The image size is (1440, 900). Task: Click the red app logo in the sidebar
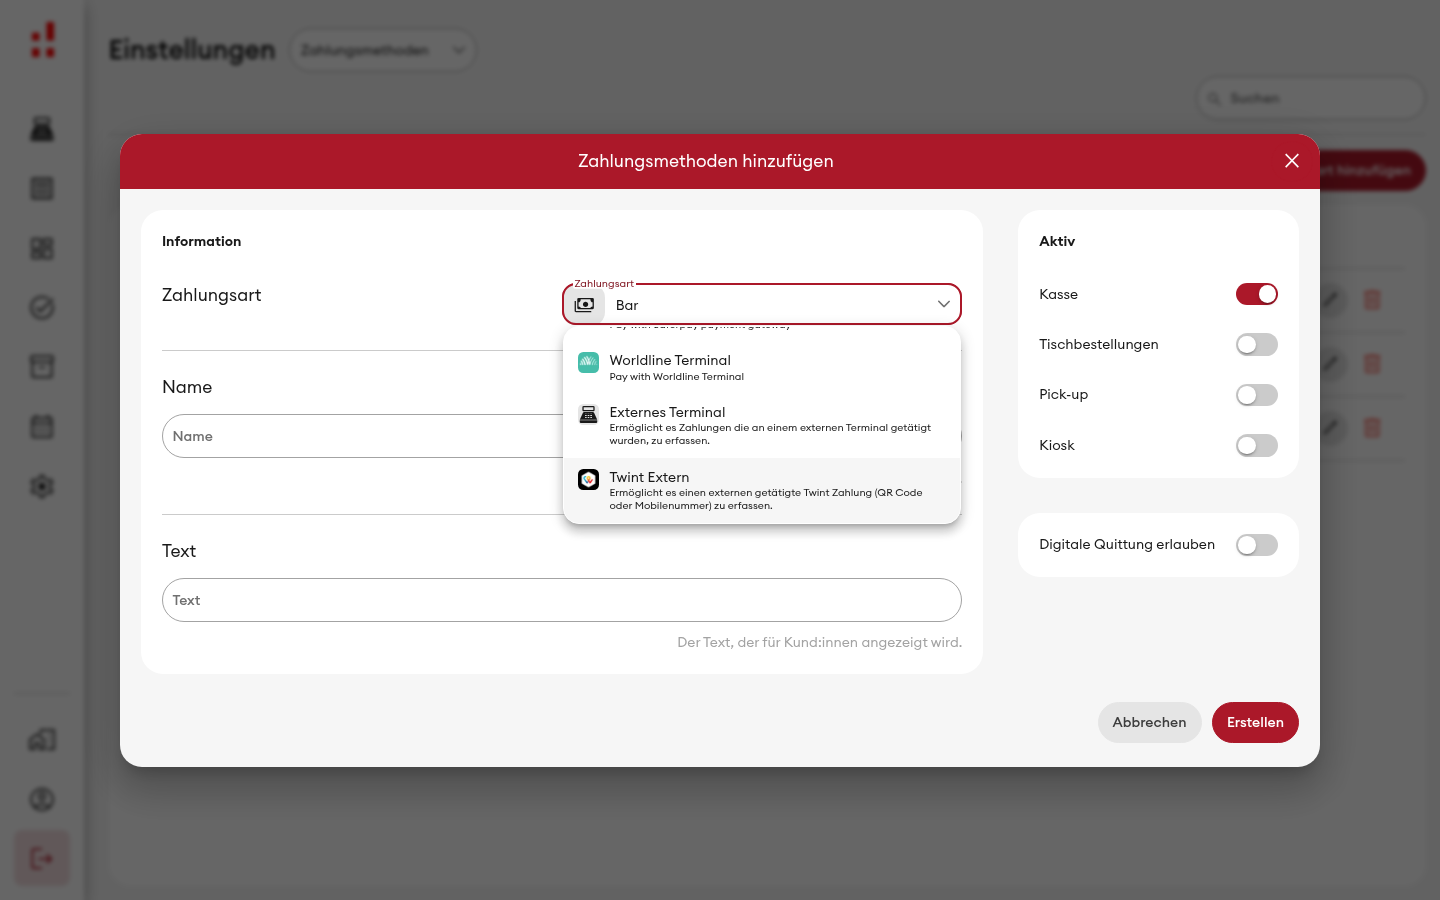42,41
